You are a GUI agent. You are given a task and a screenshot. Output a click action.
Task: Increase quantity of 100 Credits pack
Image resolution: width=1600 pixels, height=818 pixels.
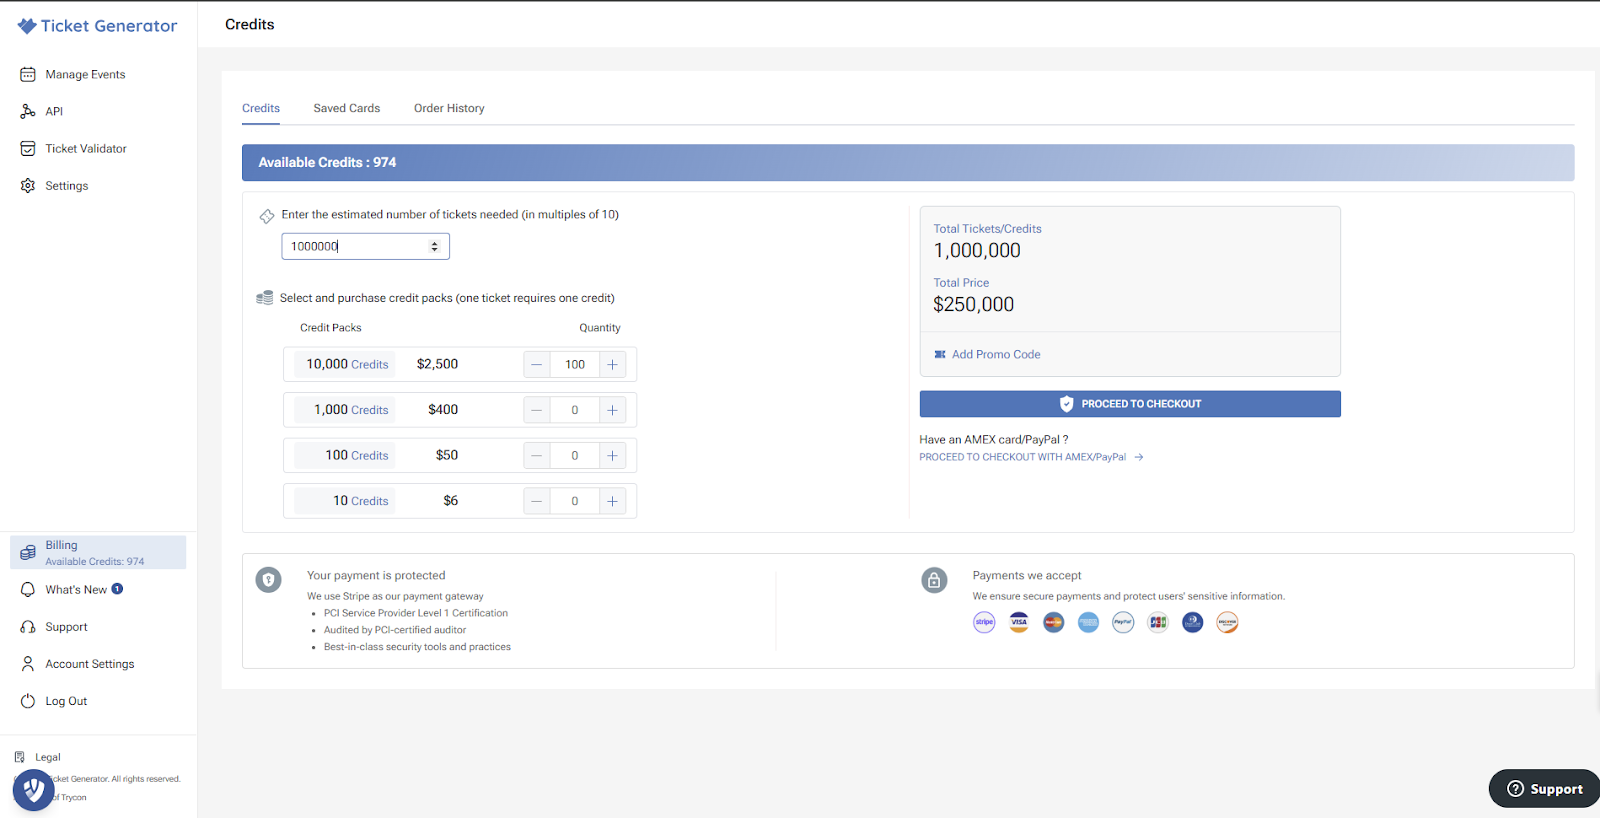click(x=612, y=456)
